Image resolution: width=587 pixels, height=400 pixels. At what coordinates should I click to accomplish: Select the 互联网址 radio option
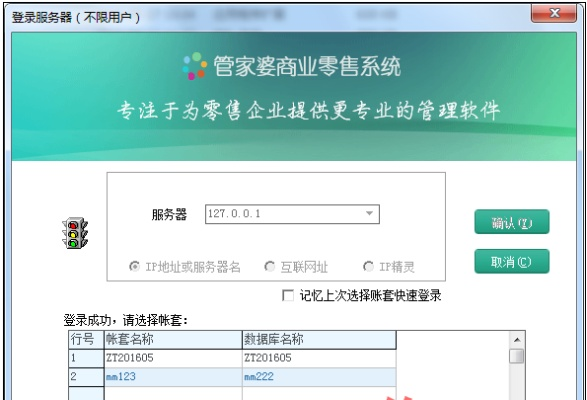coord(270,266)
